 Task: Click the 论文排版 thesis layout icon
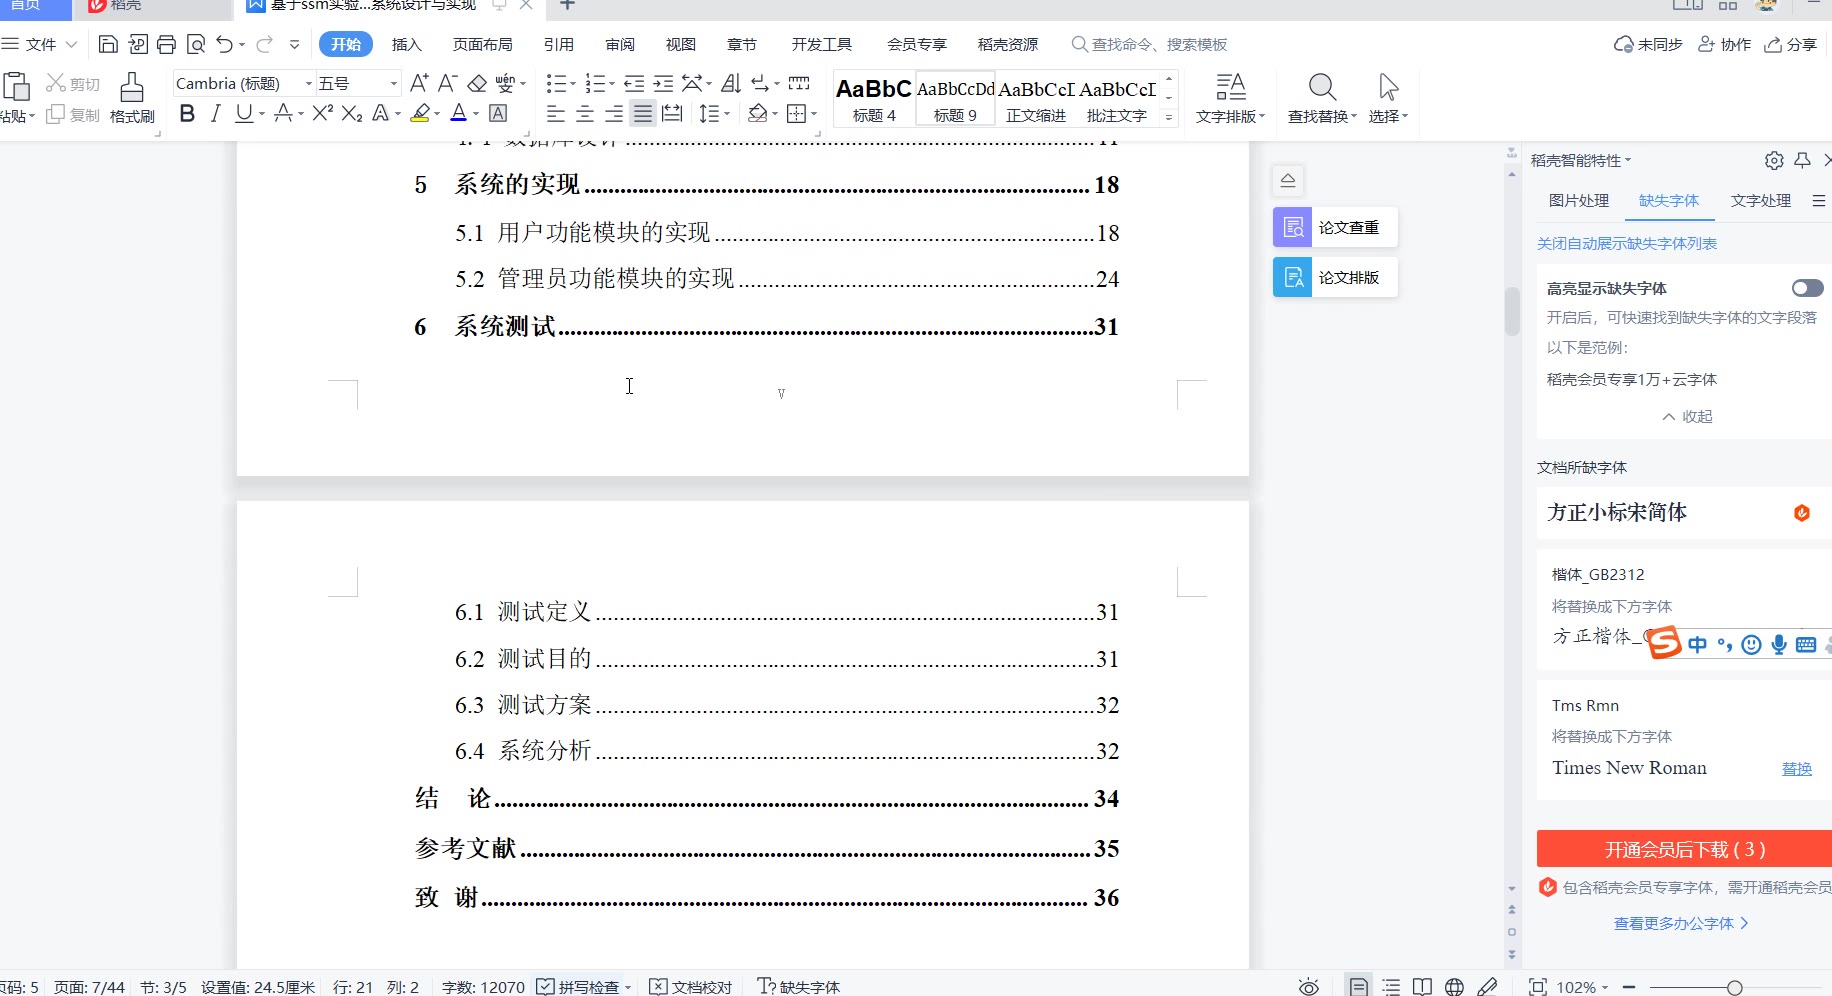point(1293,278)
